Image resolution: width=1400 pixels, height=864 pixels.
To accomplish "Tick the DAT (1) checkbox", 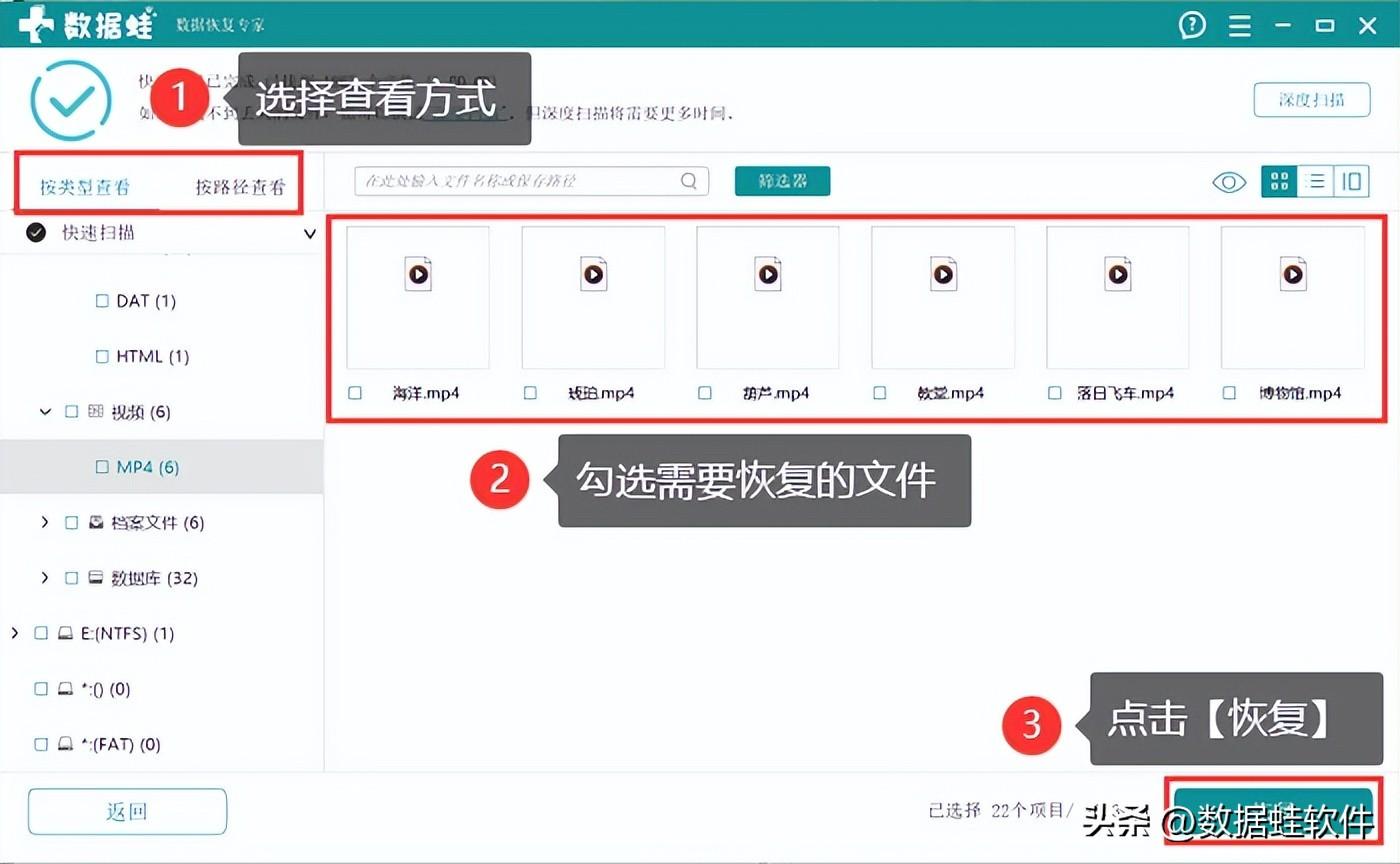I will pos(102,300).
